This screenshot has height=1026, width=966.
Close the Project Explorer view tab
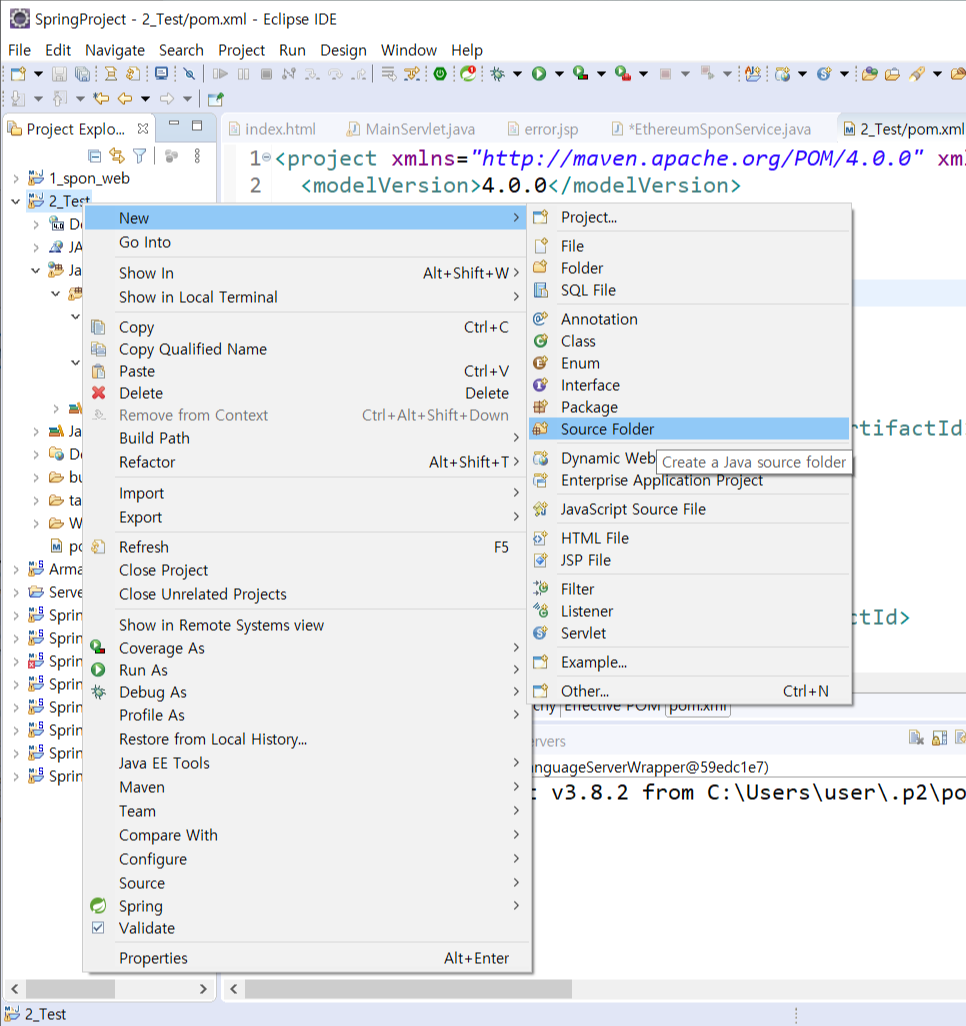[143, 129]
